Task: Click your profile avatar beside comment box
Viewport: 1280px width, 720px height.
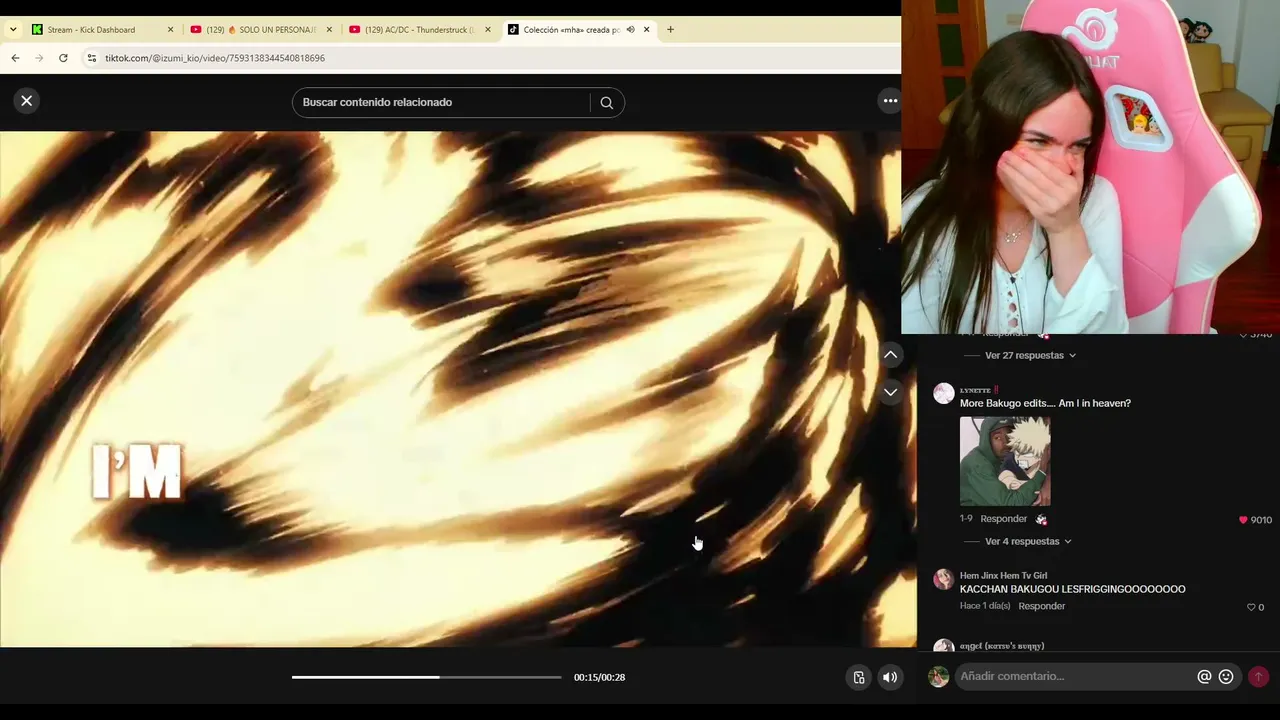Action: (x=938, y=677)
